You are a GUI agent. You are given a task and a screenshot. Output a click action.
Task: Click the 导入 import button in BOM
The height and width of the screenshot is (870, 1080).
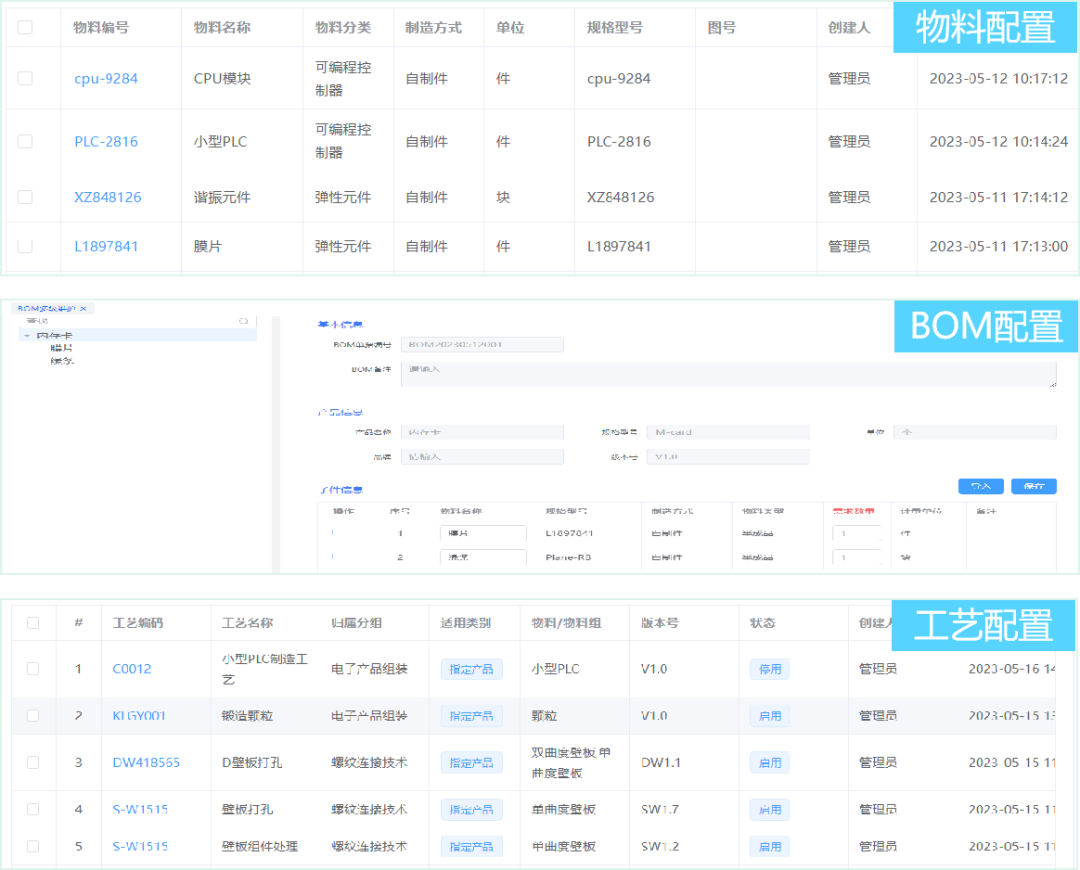pyautogui.click(x=981, y=486)
